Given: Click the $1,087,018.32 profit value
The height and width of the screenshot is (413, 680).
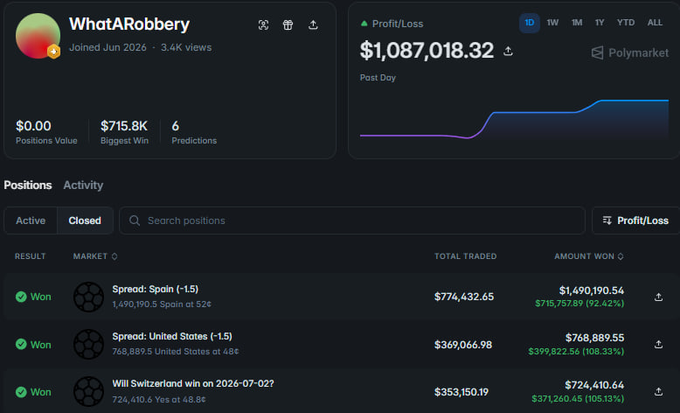Looking at the screenshot, I should click(x=427, y=51).
